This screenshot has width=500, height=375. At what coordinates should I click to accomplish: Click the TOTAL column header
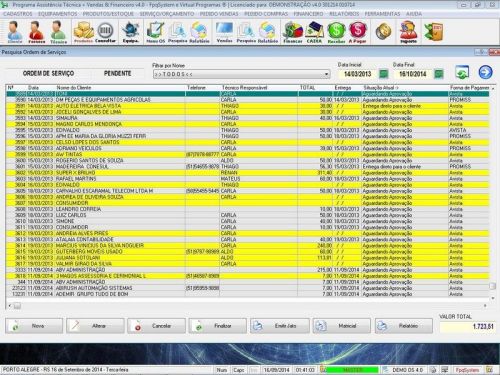pyautogui.click(x=307, y=88)
